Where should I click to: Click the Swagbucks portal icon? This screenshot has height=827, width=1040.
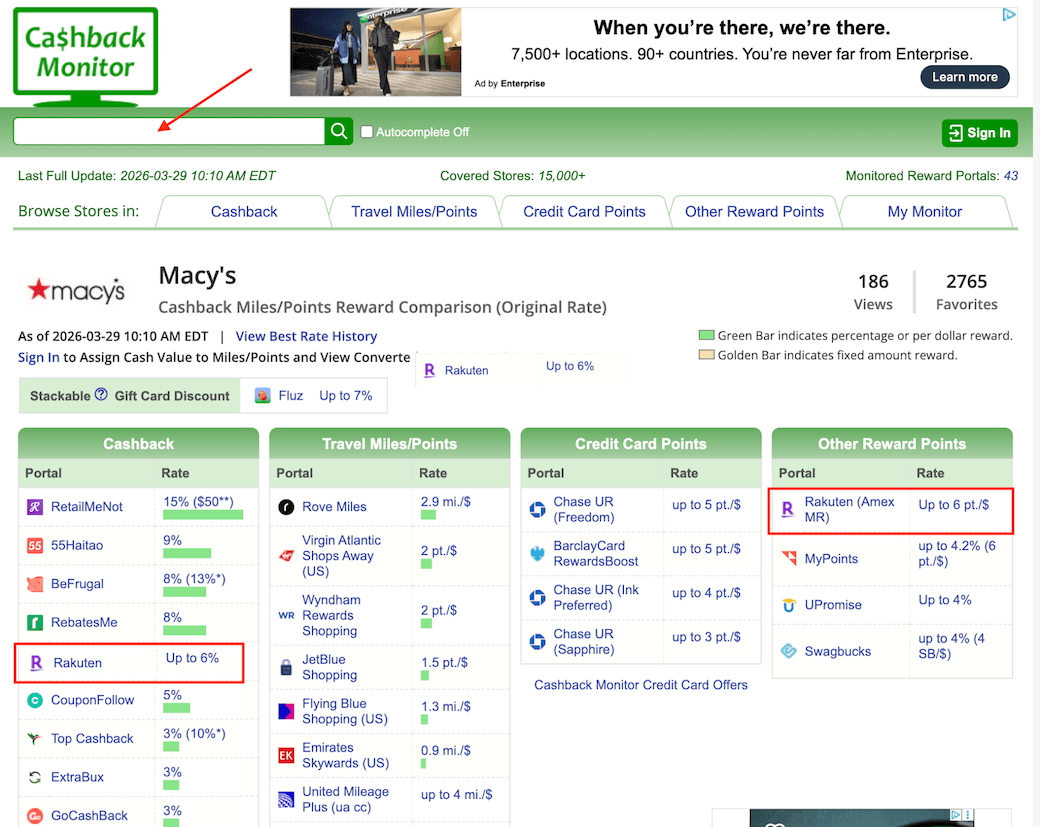(x=788, y=652)
